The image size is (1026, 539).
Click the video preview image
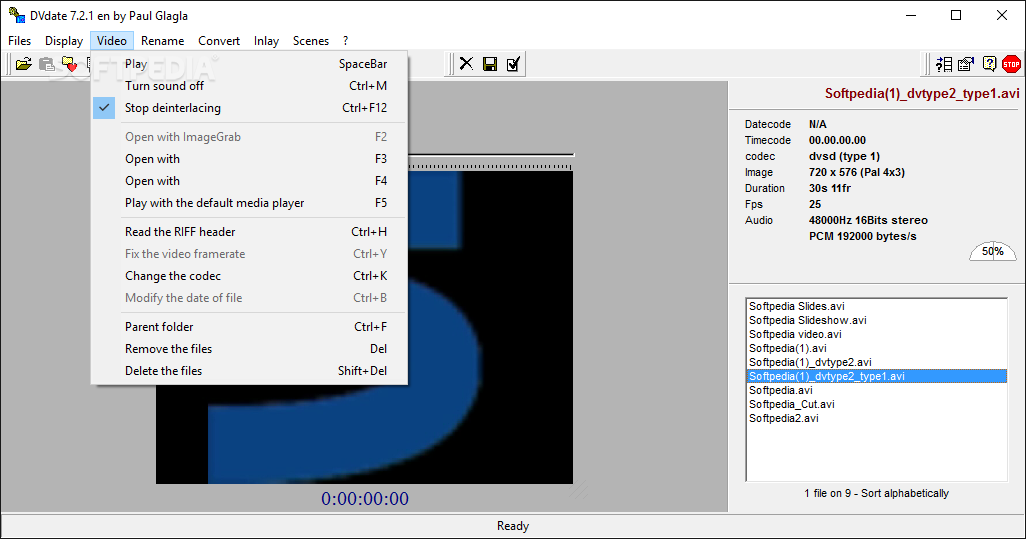364,327
